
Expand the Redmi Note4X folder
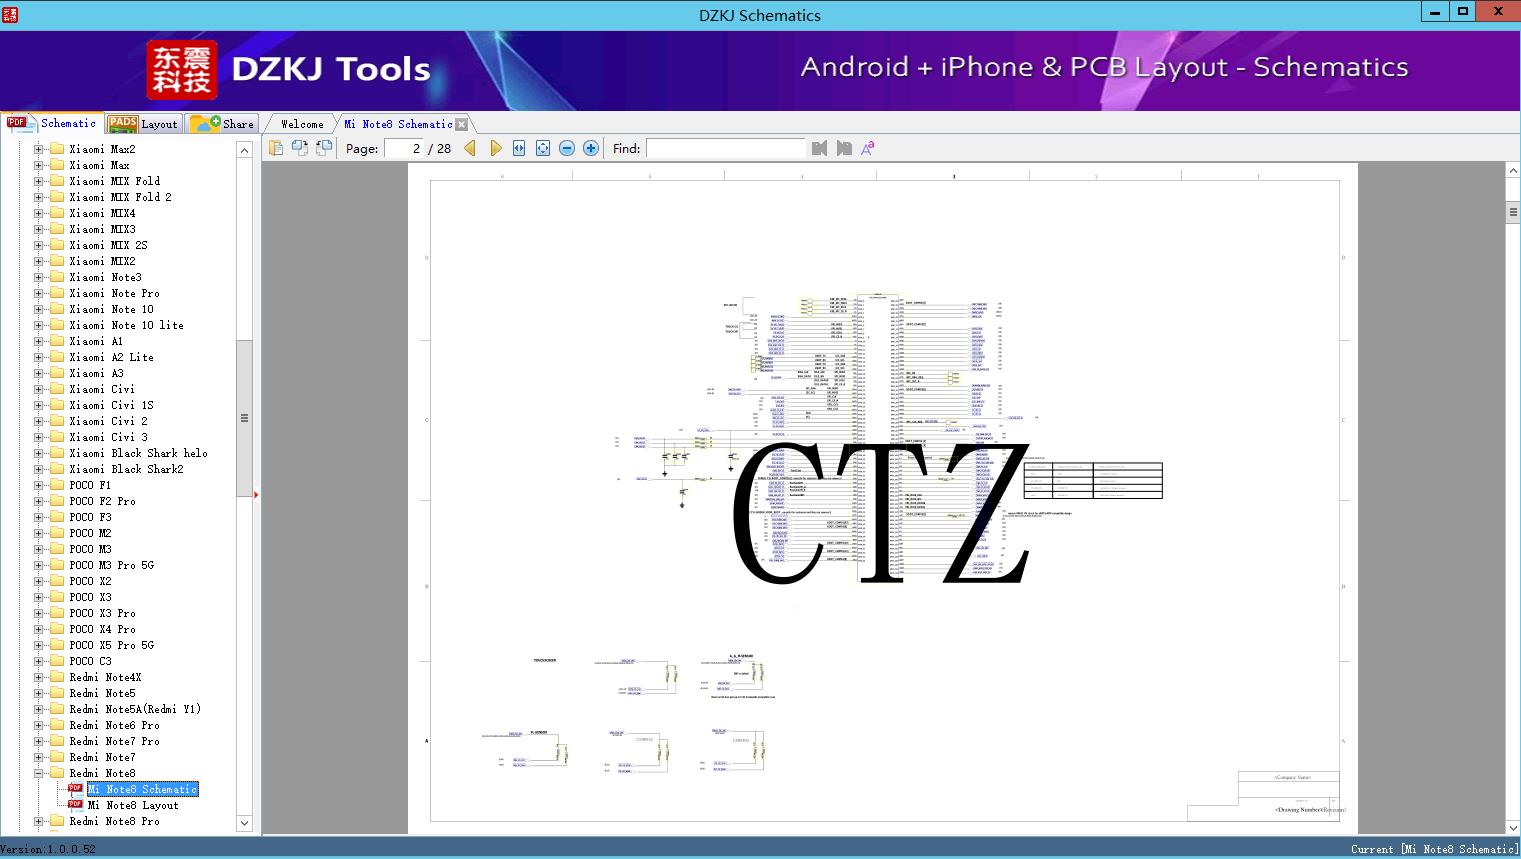point(38,677)
